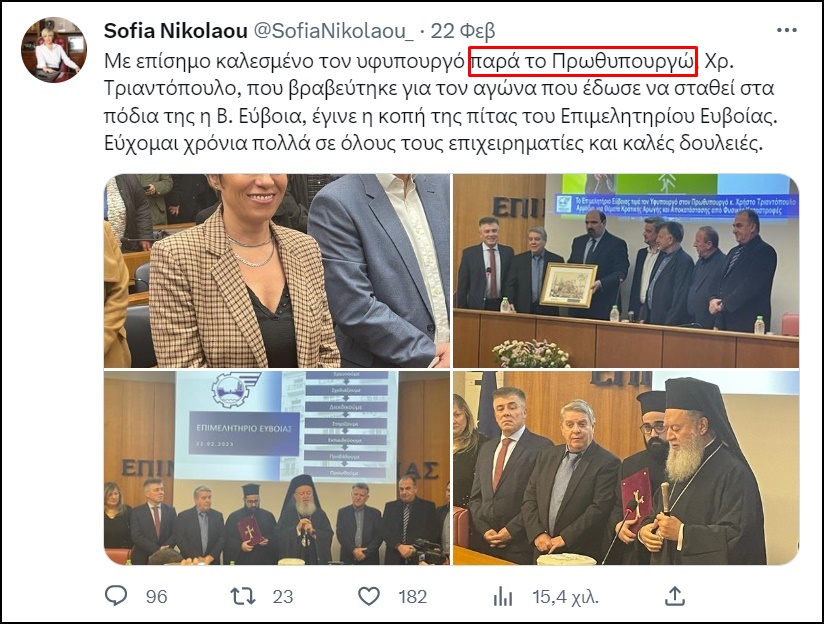Click the share upload icon
824x624 pixels.
pyautogui.click(x=675, y=596)
